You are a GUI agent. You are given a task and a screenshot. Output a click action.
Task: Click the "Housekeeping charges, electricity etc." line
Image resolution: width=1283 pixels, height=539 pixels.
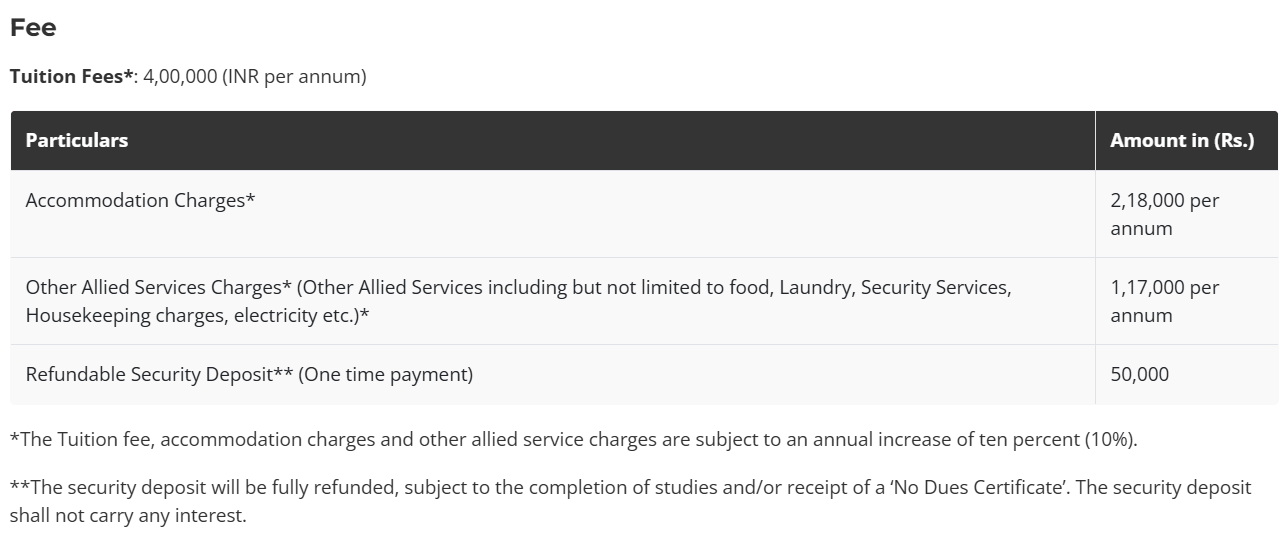(x=198, y=315)
